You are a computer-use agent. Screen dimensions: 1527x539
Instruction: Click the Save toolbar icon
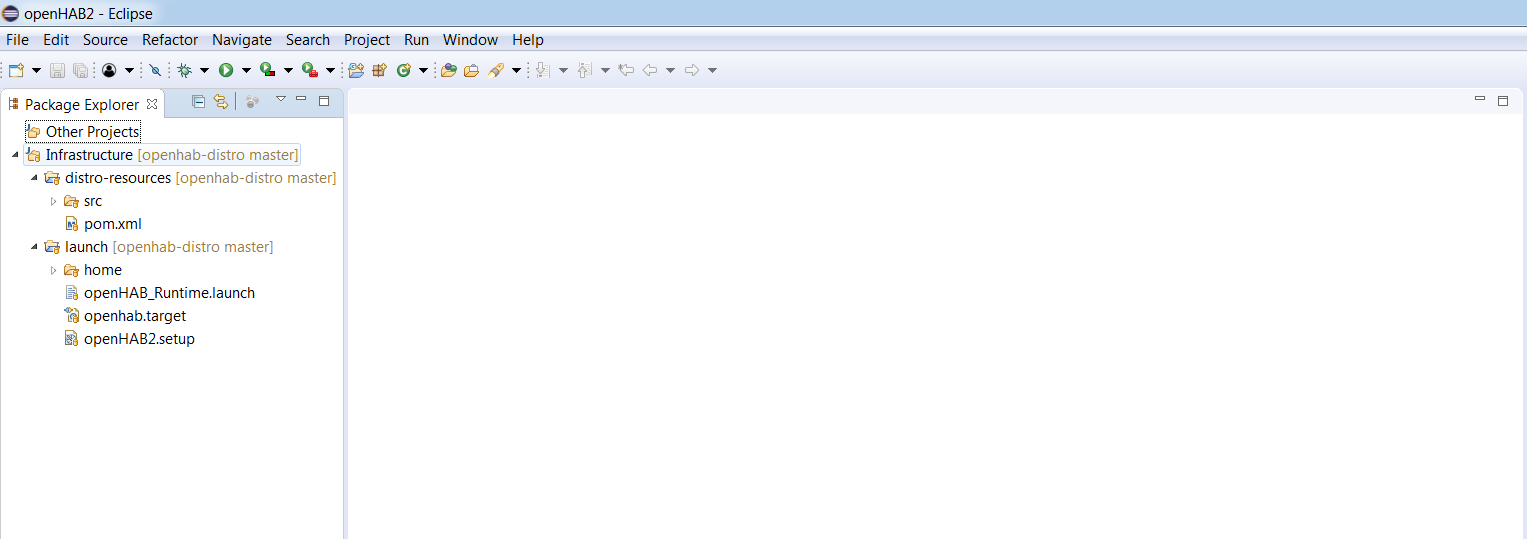(57, 70)
